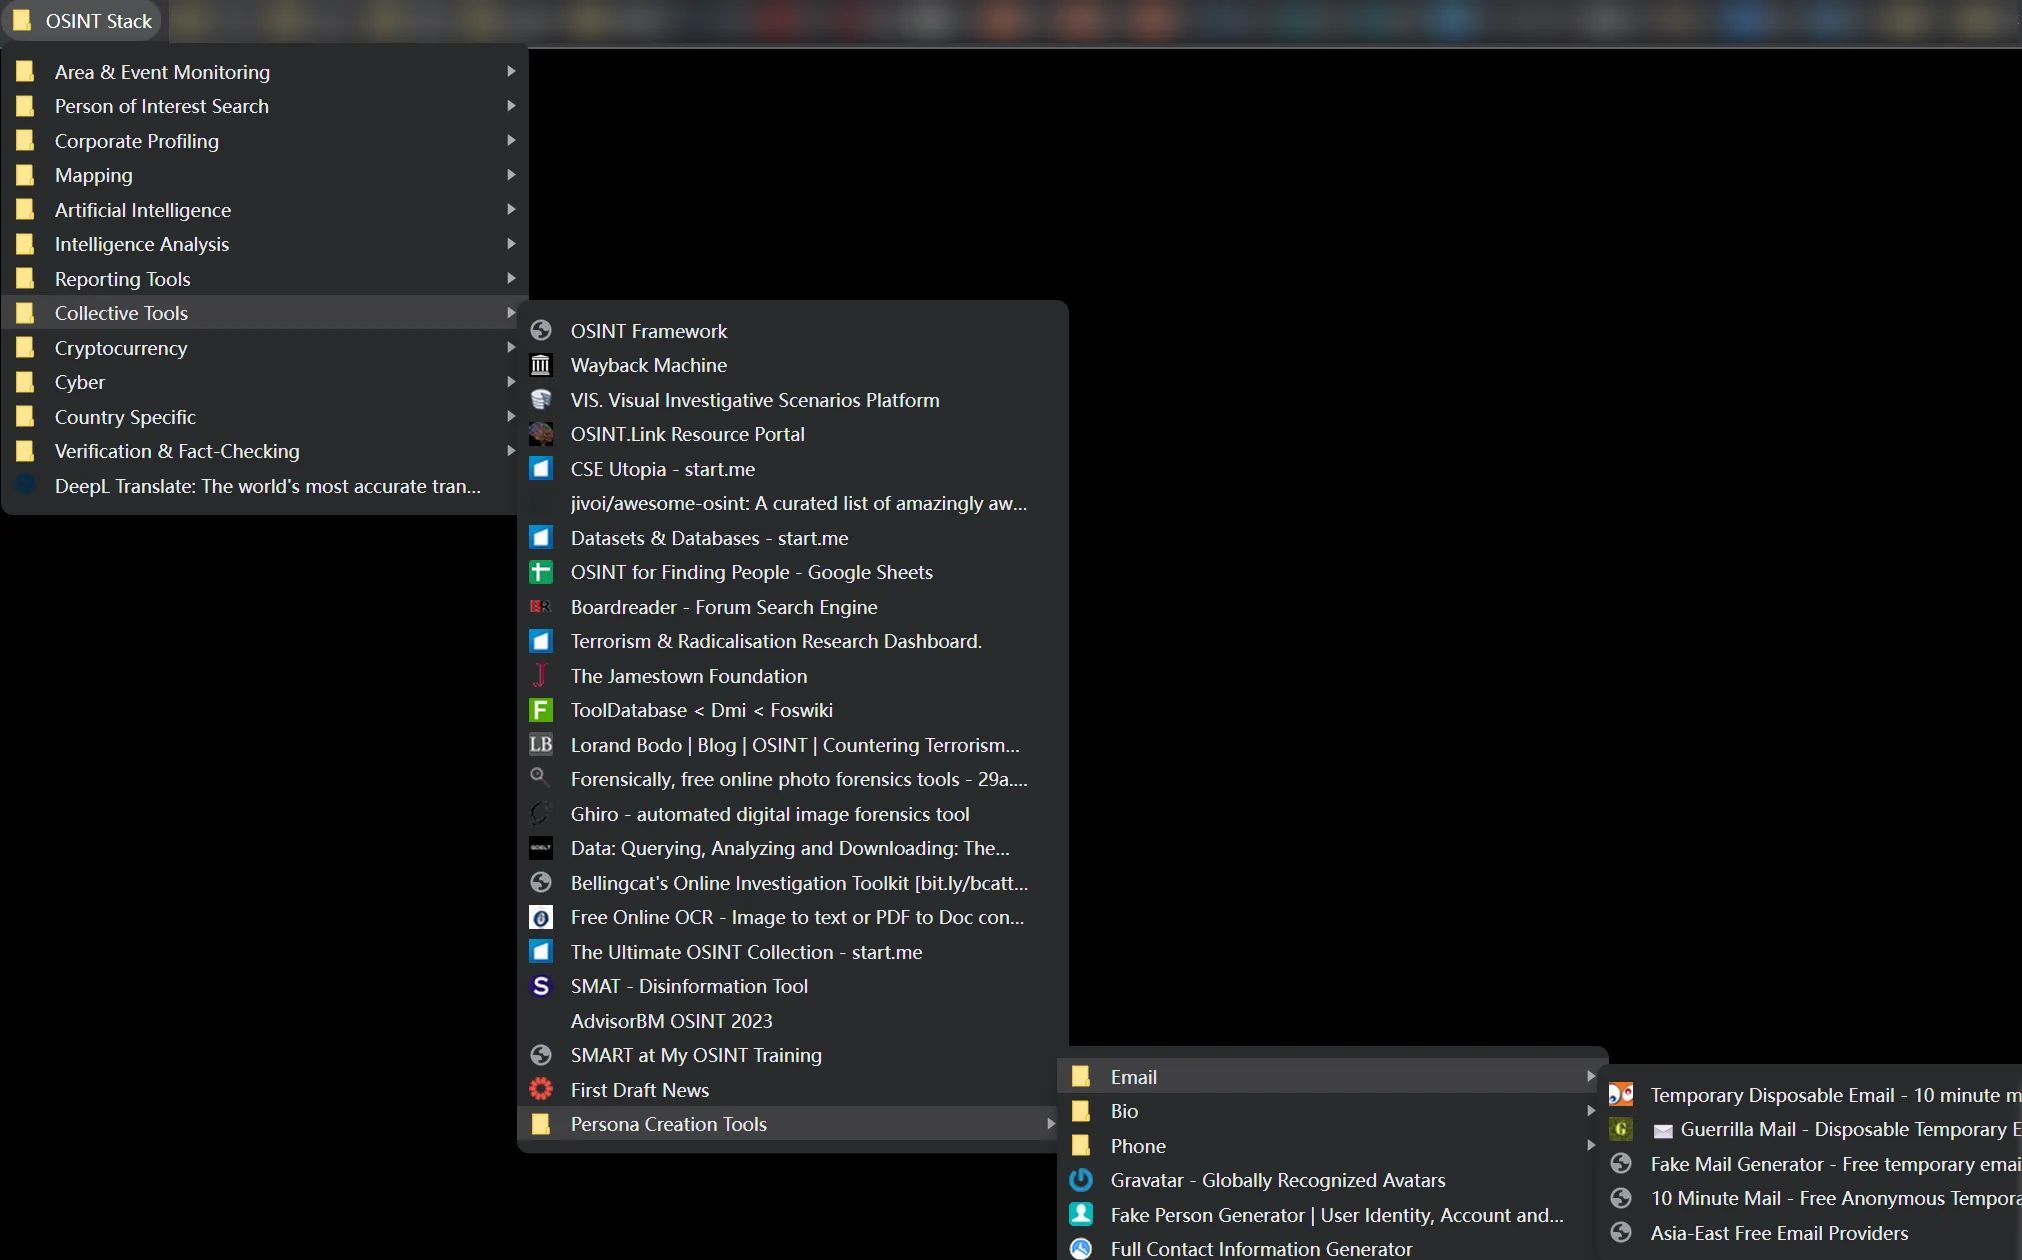The width and height of the screenshot is (2022, 1260).
Task: Open the Email folder in Persona tools
Action: 1331,1077
